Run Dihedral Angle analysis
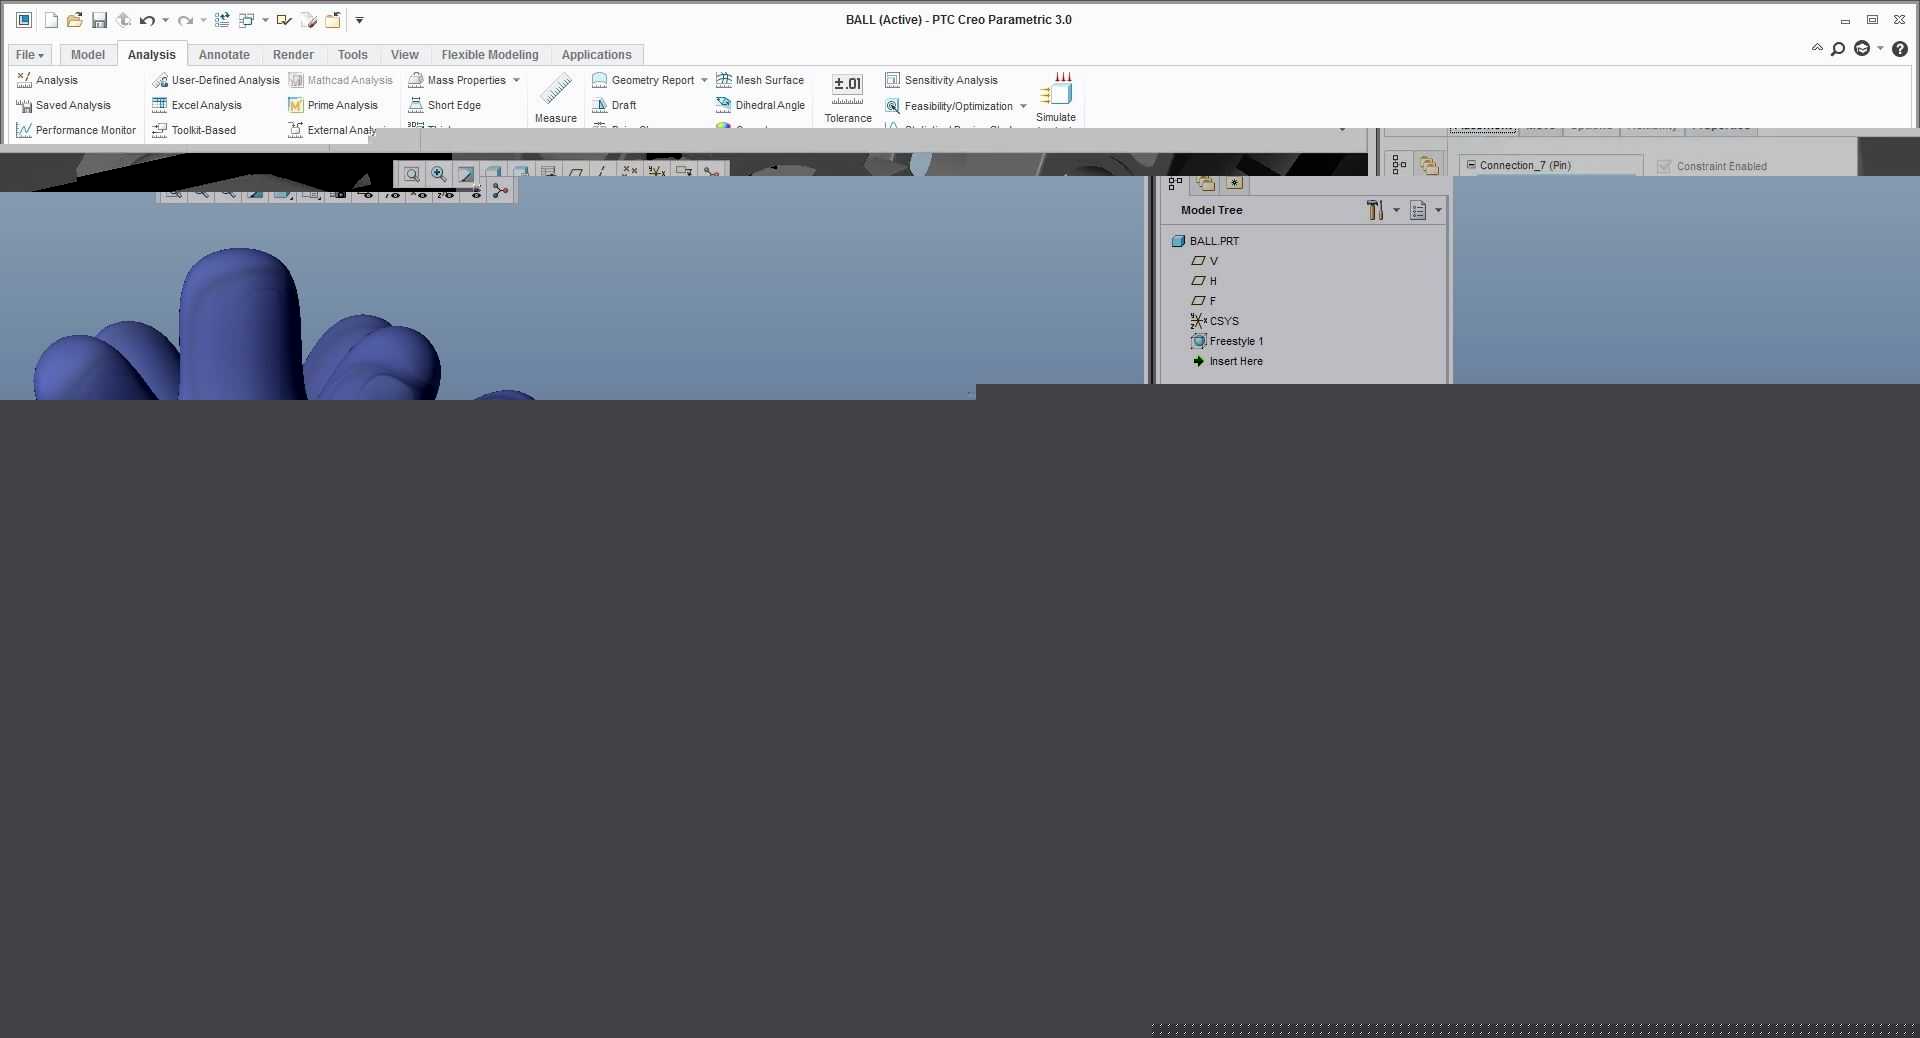Image resolution: width=1920 pixels, height=1038 pixels. 761,105
